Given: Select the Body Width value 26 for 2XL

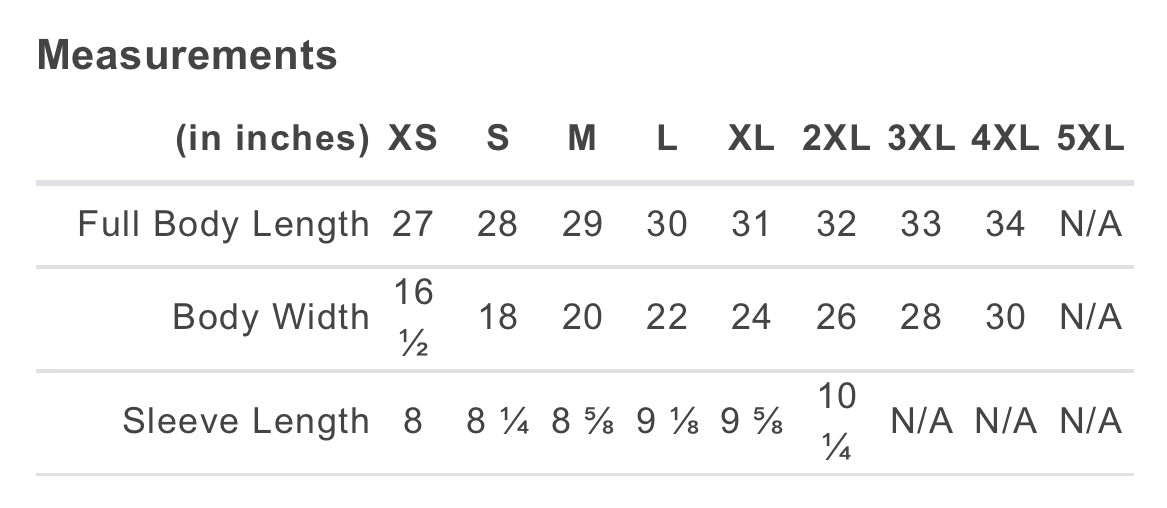Looking at the screenshot, I should click(x=836, y=317).
